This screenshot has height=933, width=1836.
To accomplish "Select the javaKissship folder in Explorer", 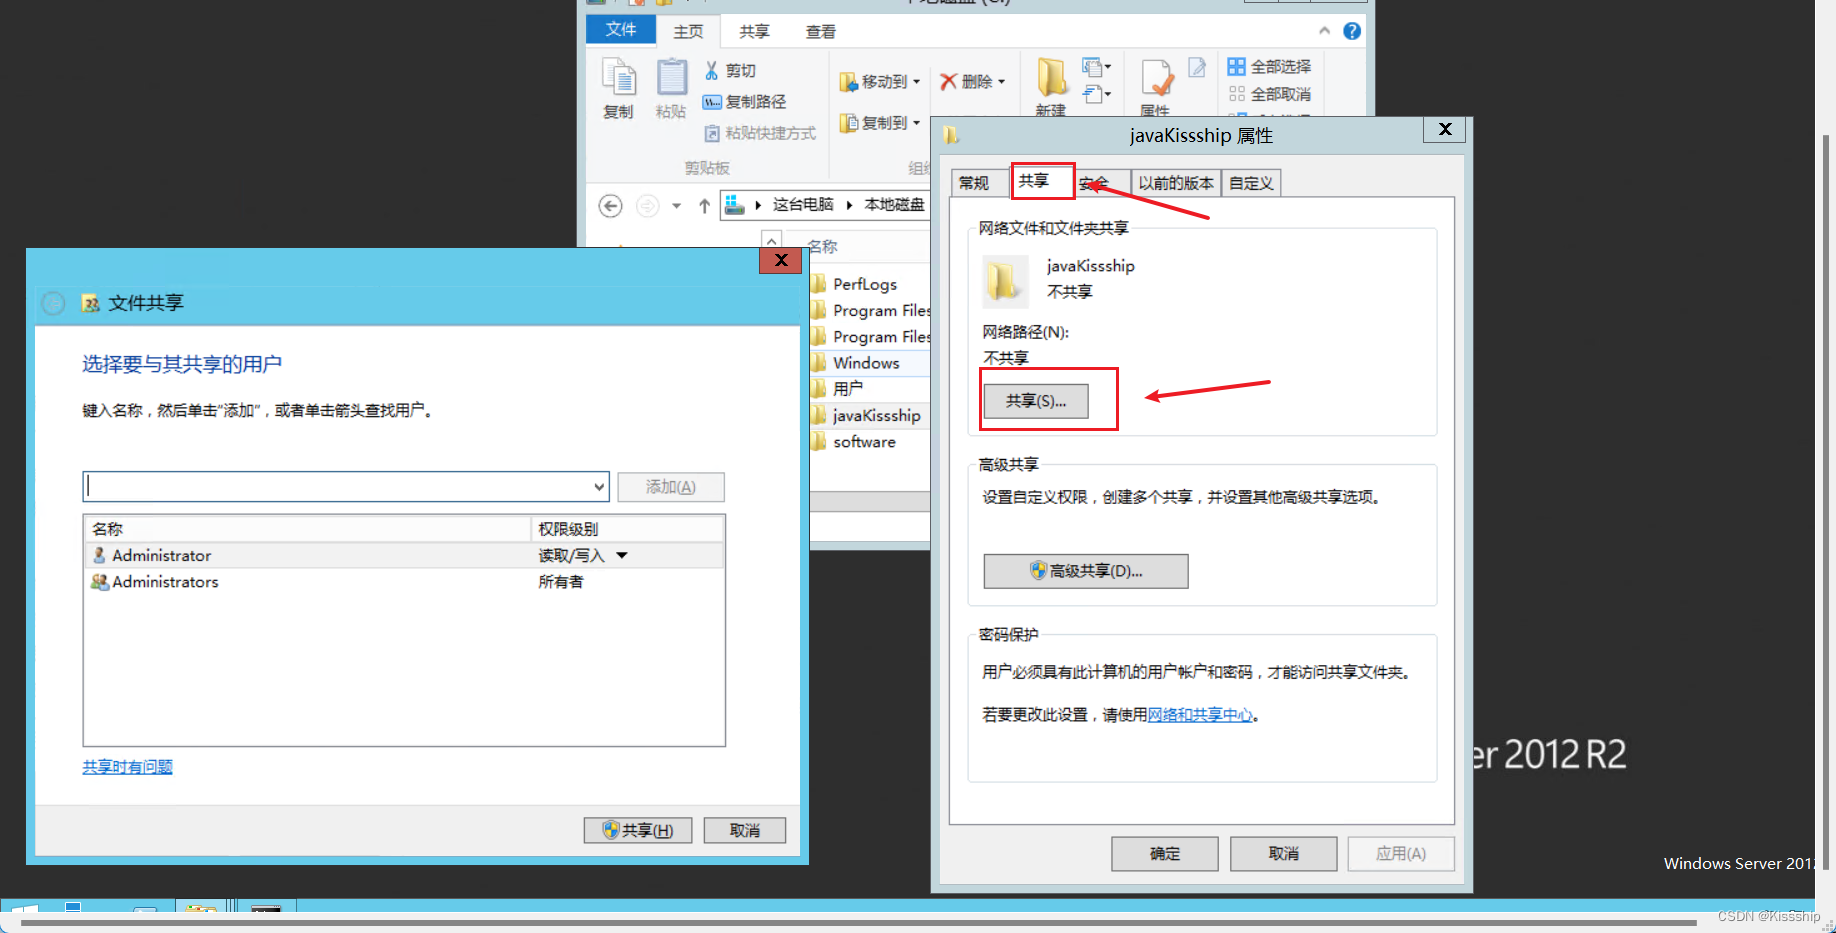I will [x=871, y=415].
